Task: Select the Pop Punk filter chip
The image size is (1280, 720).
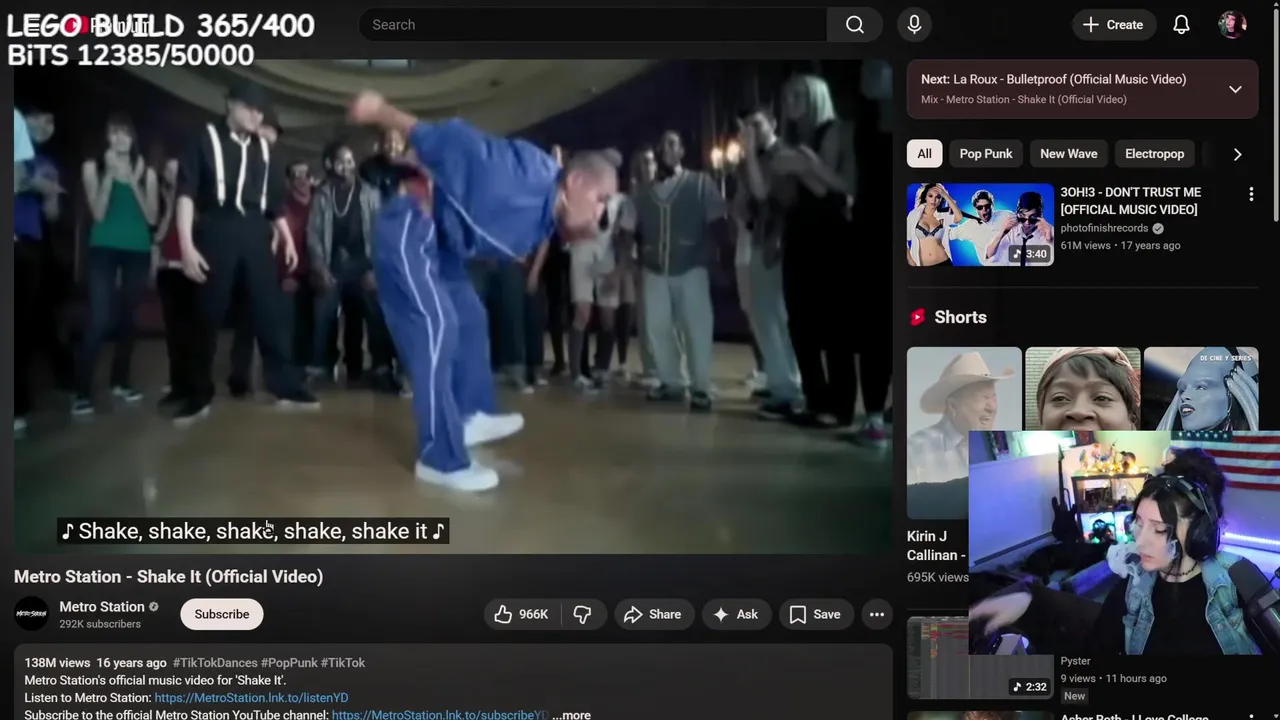Action: 986,153
